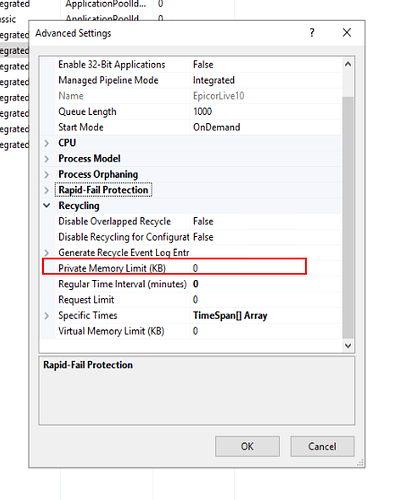
Task: Expand the Specific Times property
Action: click(47, 316)
